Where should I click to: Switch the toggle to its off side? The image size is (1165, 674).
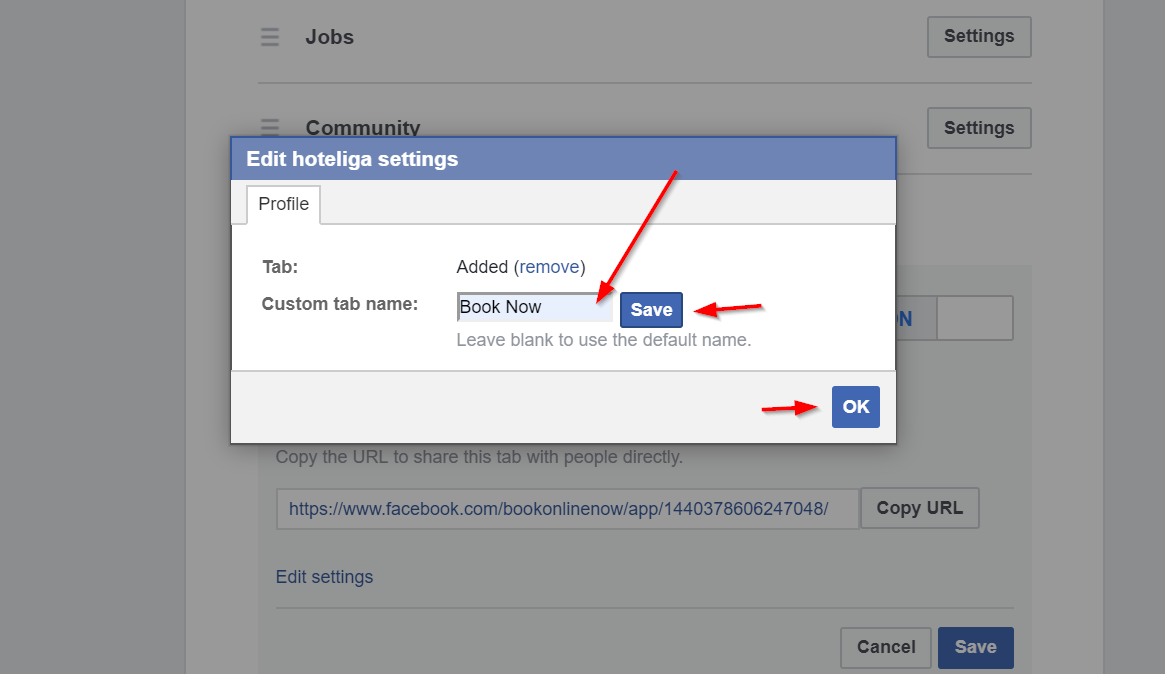[975, 318]
